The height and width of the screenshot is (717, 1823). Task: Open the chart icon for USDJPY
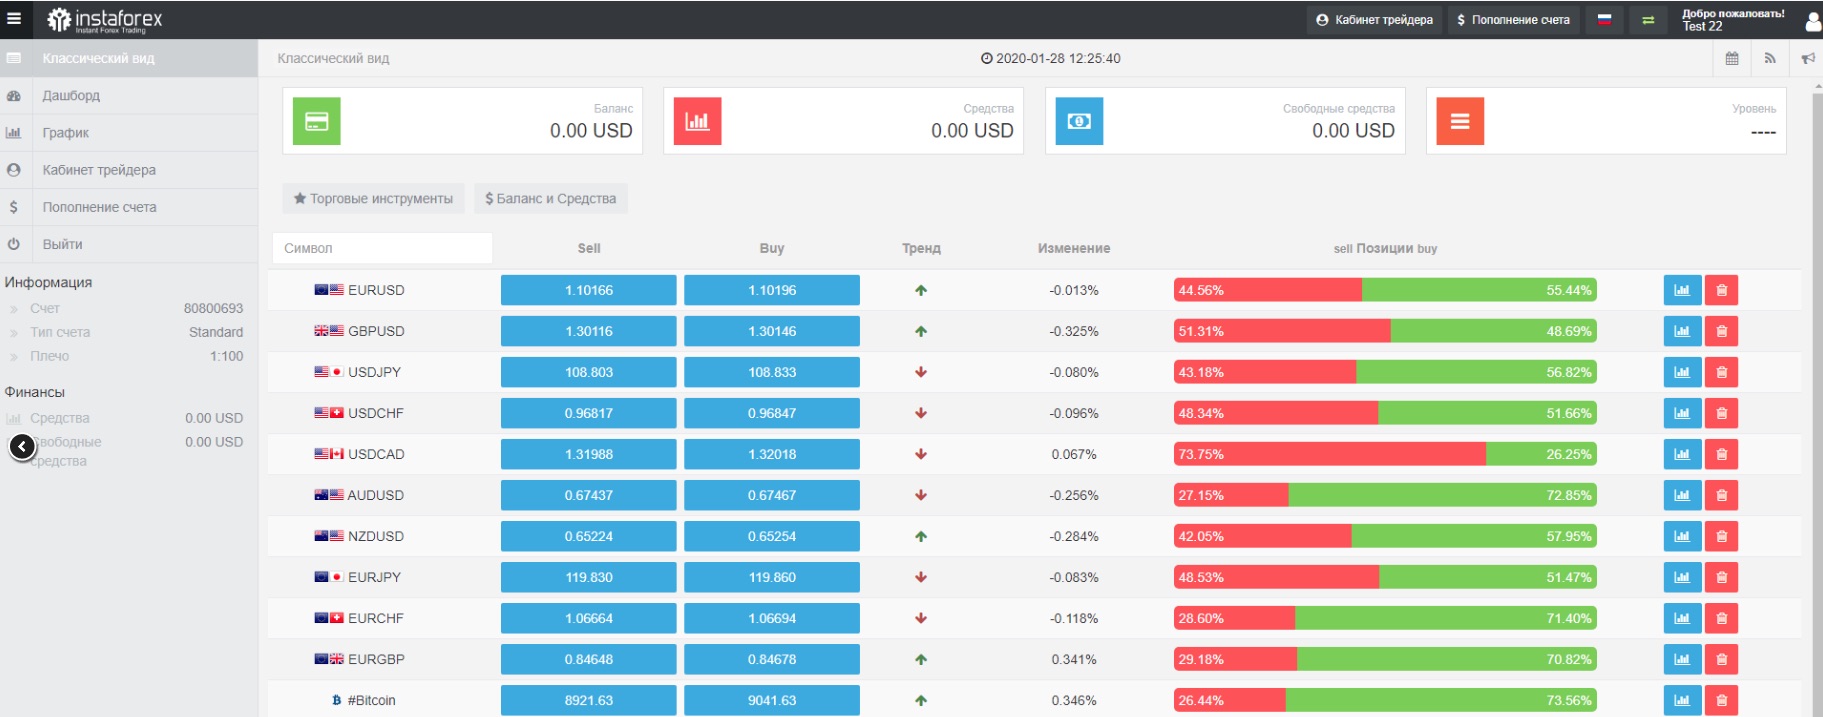(x=1682, y=372)
